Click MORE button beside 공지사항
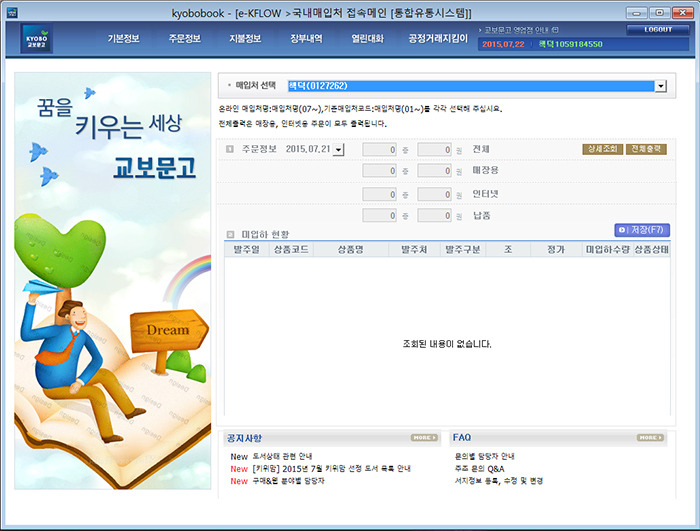The image size is (700, 531). (x=424, y=438)
